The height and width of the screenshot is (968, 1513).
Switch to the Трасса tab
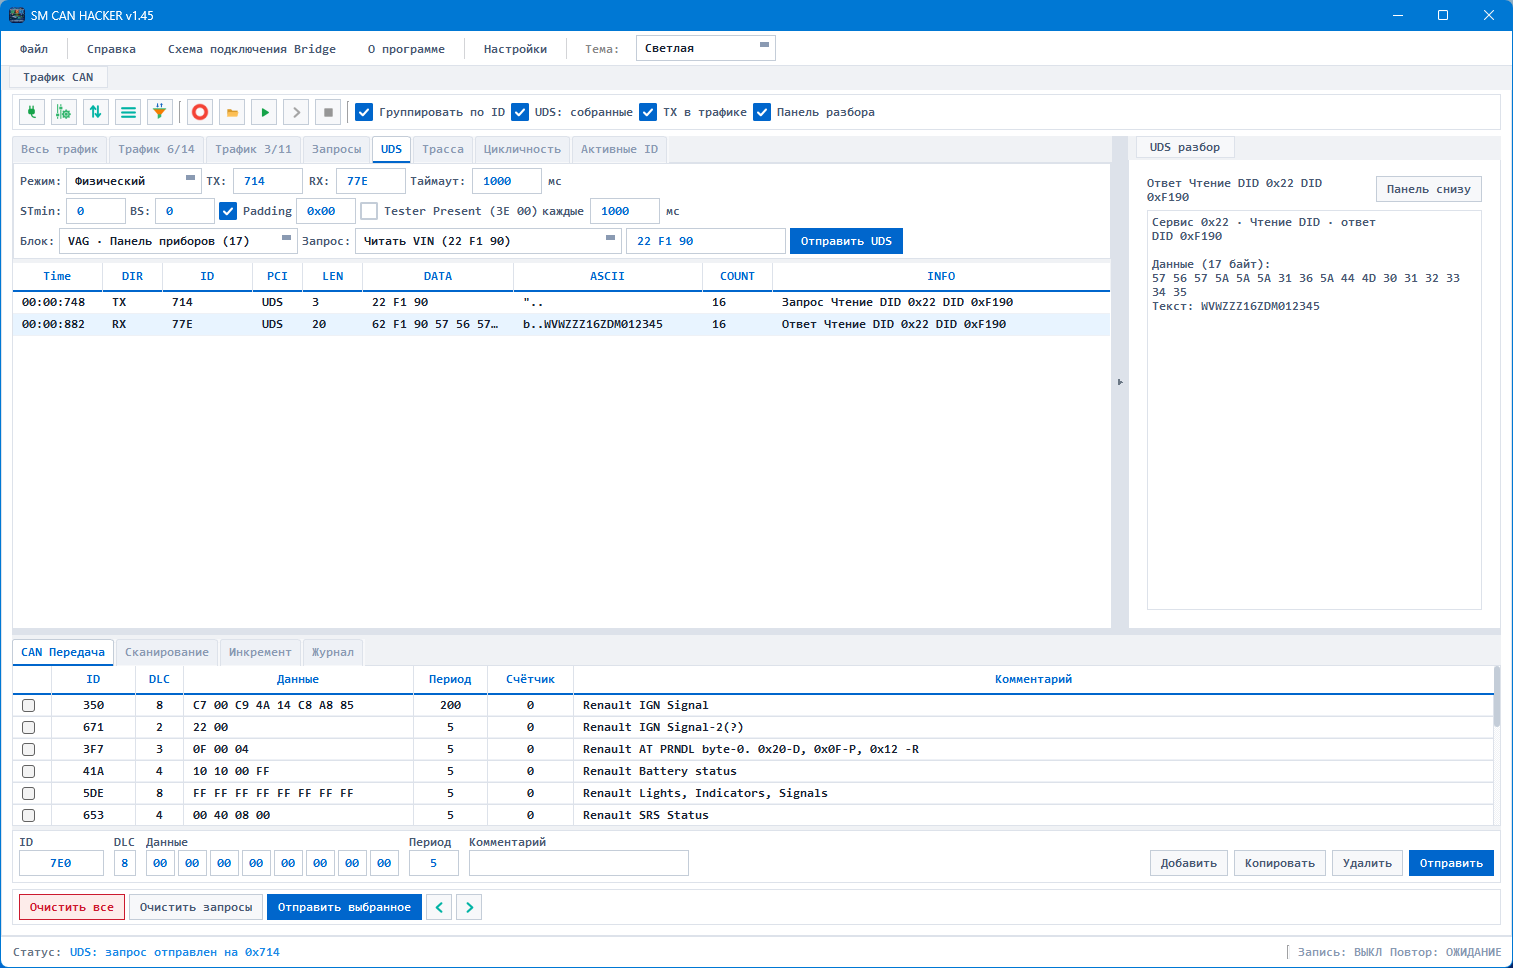pos(443,149)
